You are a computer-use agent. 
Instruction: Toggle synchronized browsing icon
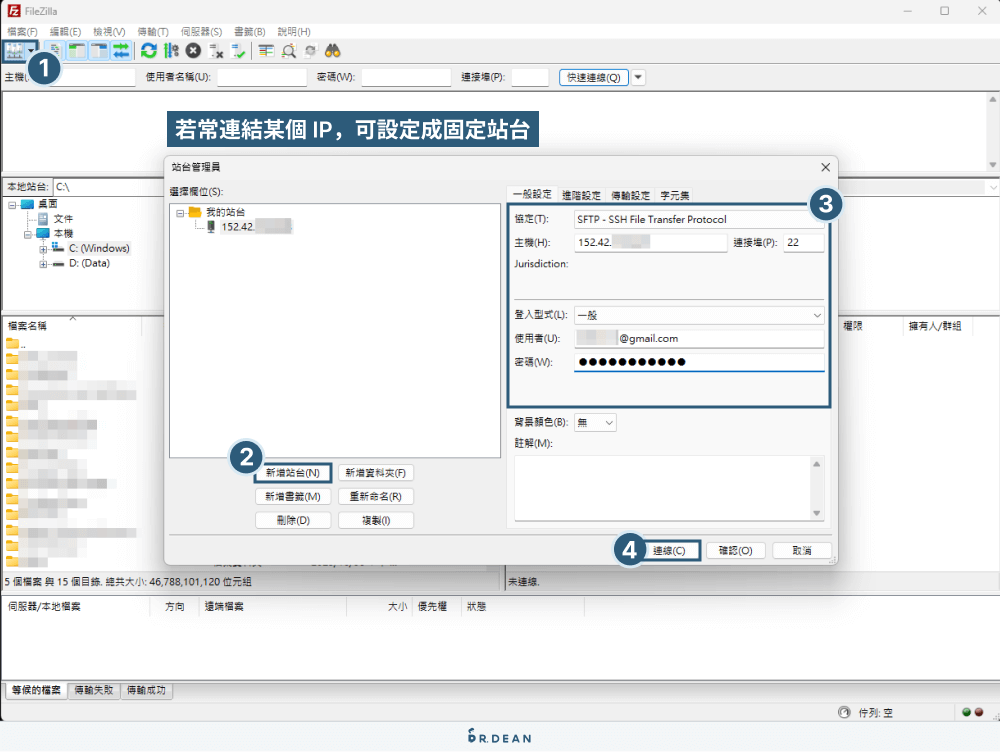tap(311, 50)
